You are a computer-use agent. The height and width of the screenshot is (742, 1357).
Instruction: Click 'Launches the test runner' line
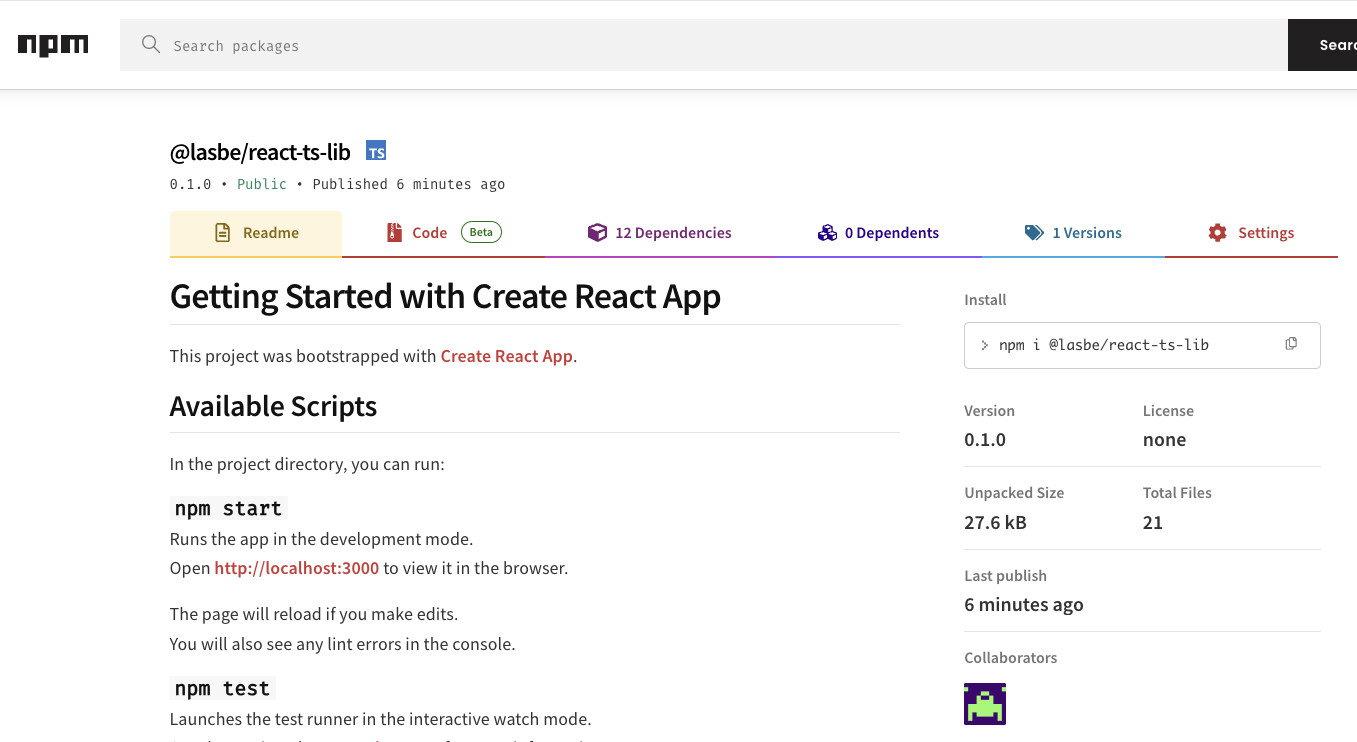[x=381, y=719]
